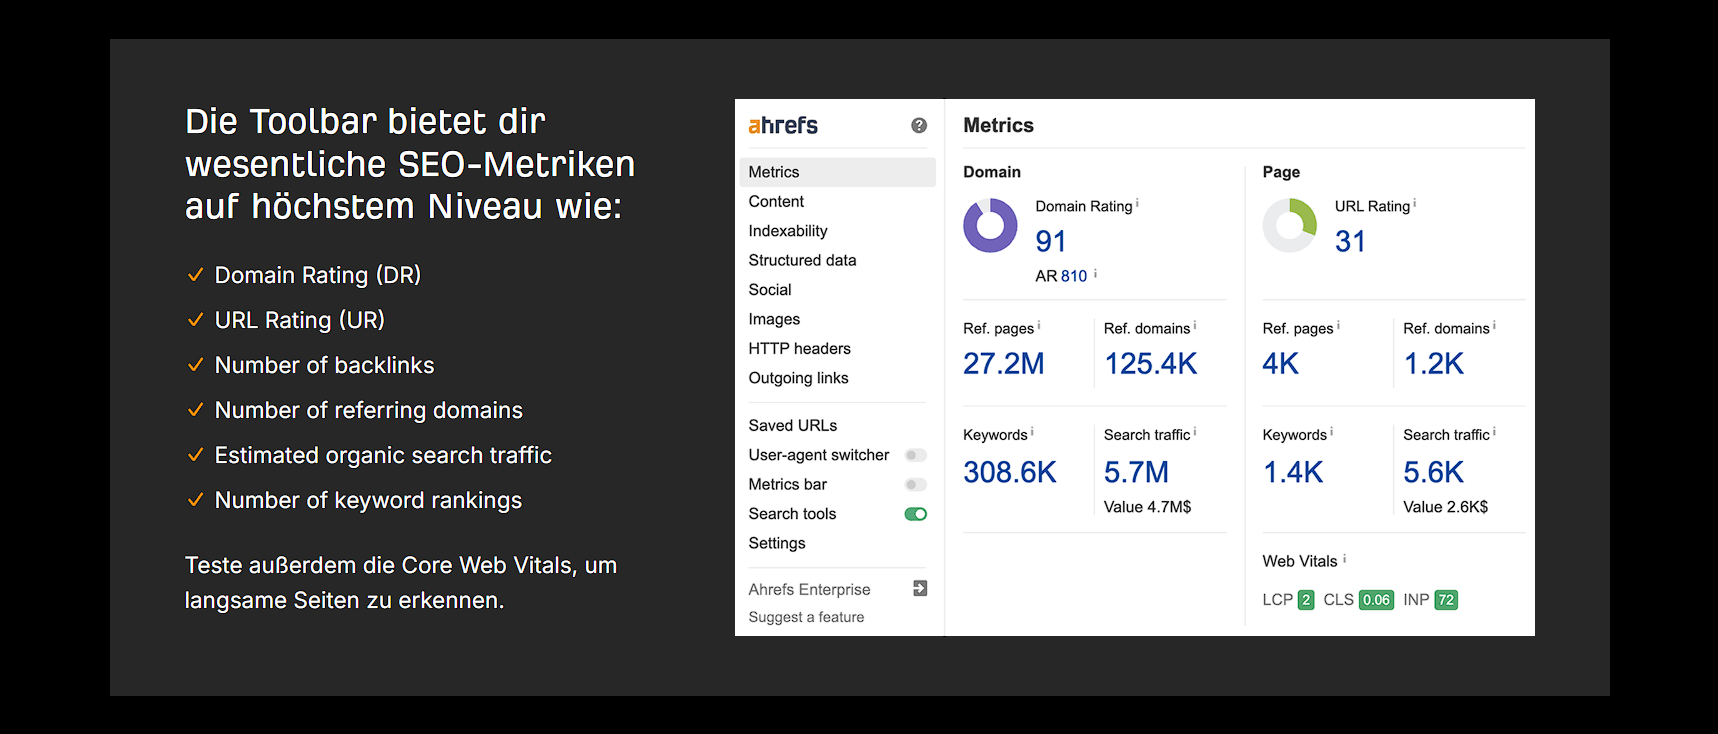Screen dimensions: 1718x734
Task: Click info icon beside URL Rating
Action: tap(1415, 203)
